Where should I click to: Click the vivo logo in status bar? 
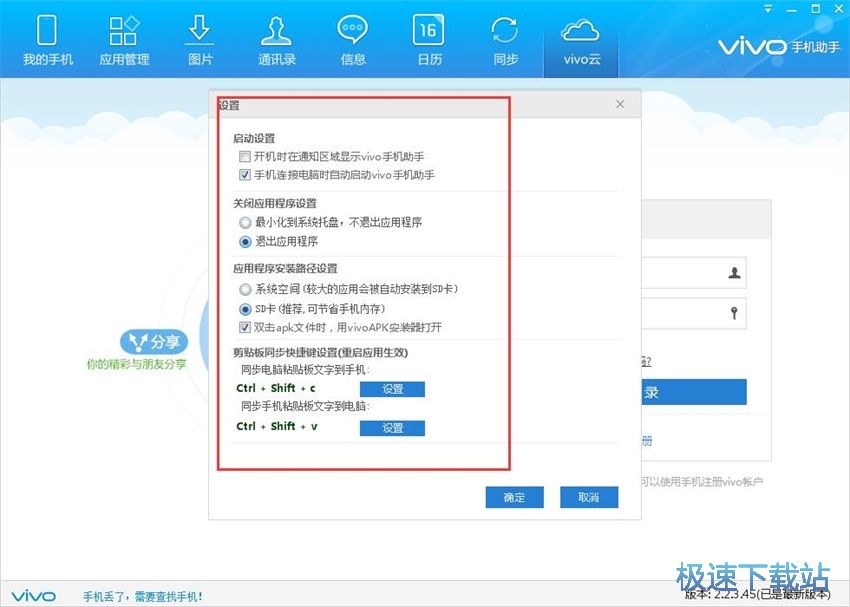(x=34, y=596)
